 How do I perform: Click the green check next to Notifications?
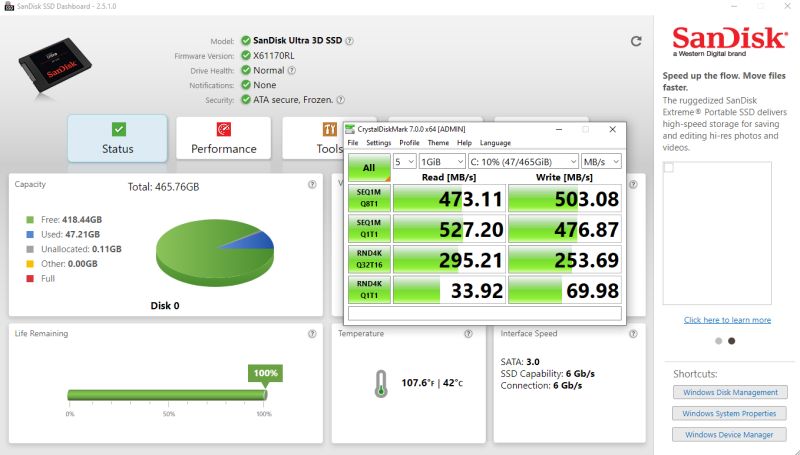coord(246,85)
